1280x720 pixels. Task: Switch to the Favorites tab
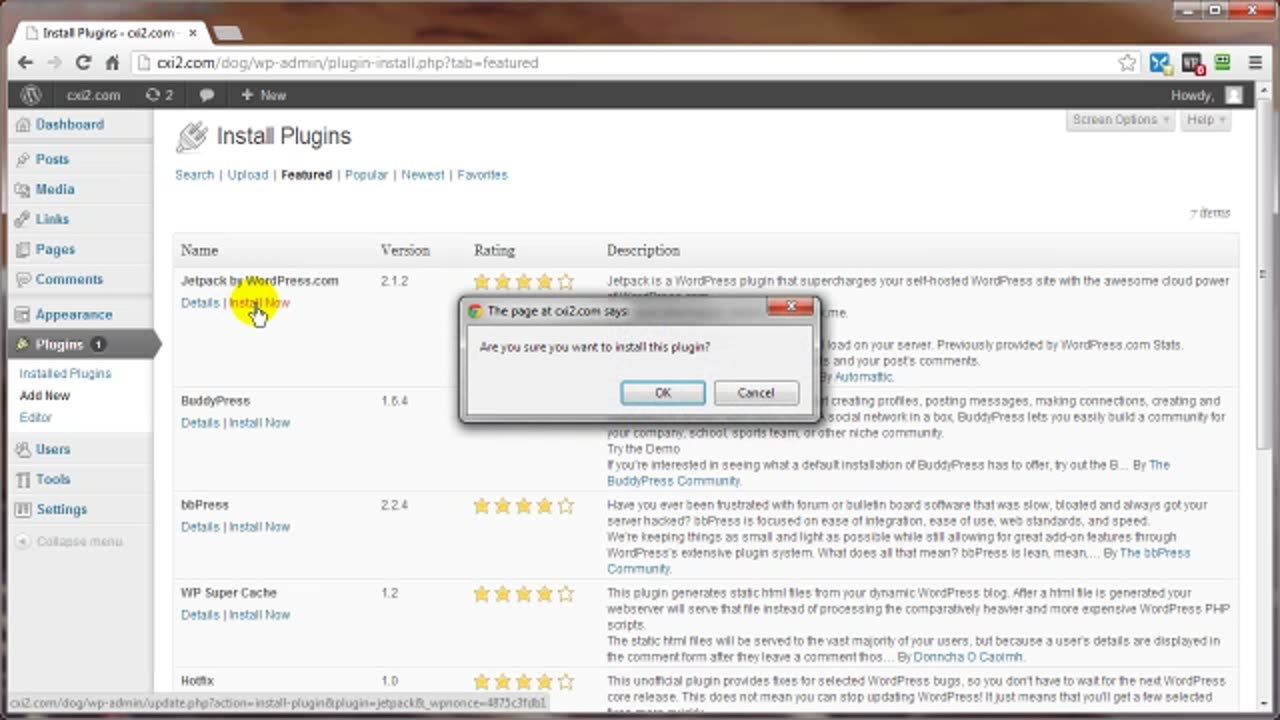pyautogui.click(x=482, y=175)
